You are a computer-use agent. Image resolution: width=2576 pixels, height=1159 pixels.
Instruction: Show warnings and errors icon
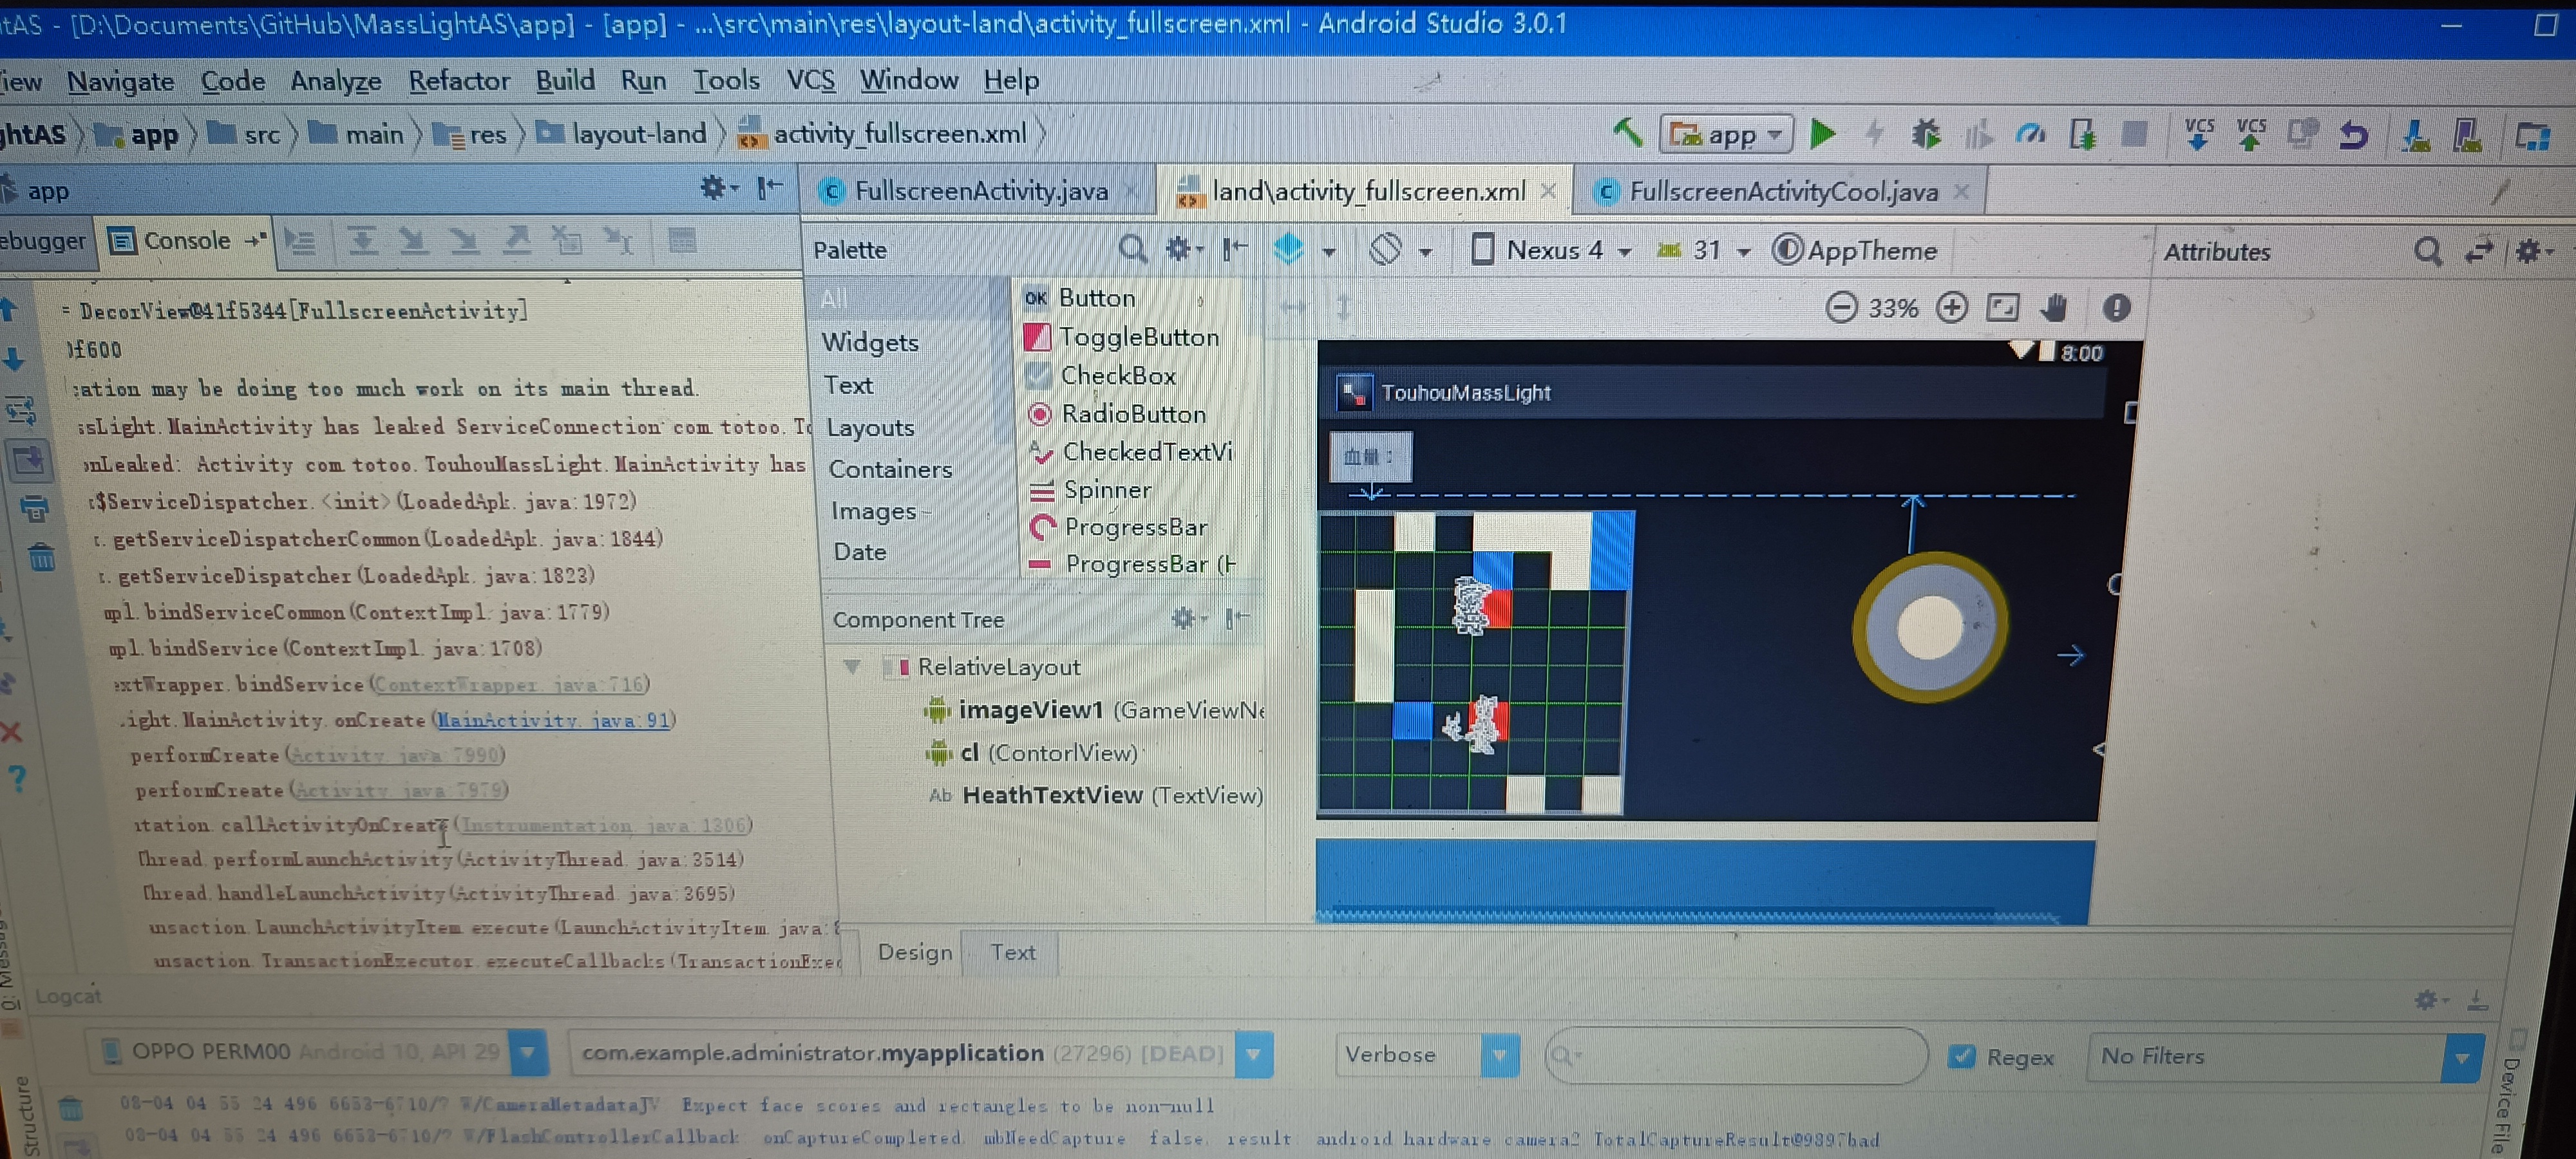click(2116, 307)
